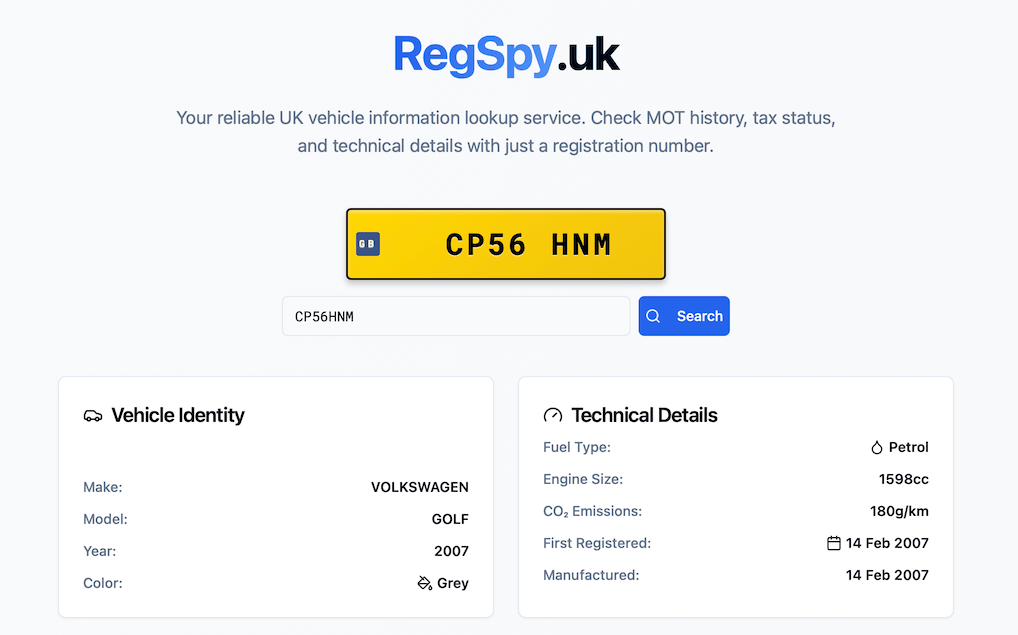Click the car icon beside Vehicle Identity

[93, 416]
